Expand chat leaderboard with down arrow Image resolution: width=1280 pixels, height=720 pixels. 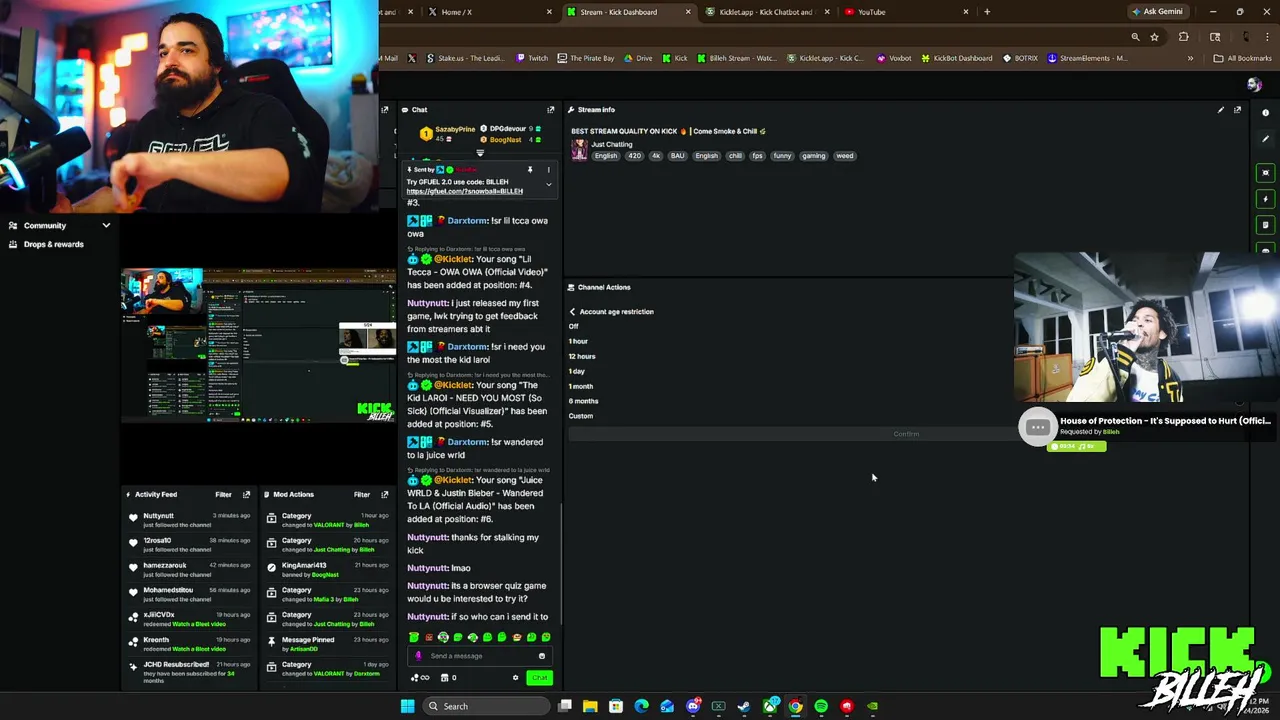pos(480,153)
